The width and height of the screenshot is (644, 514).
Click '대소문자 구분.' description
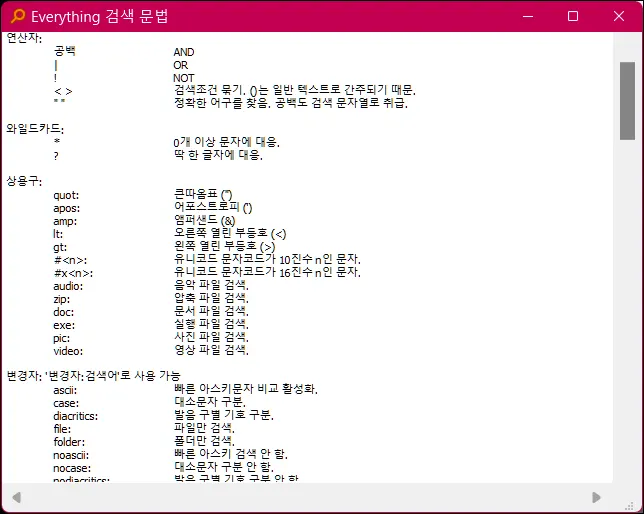tap(209, 401)
